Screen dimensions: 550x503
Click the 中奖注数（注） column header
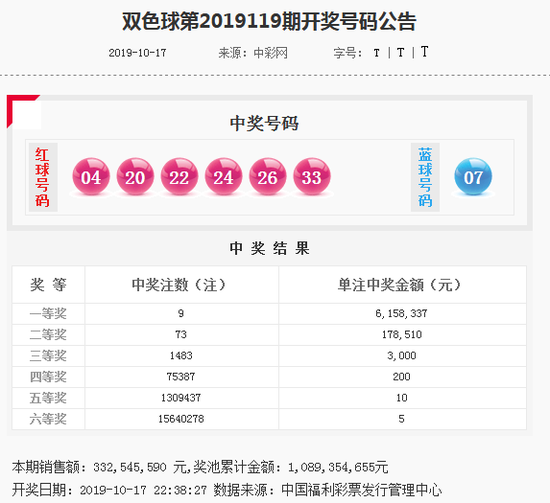coord(181,284)
